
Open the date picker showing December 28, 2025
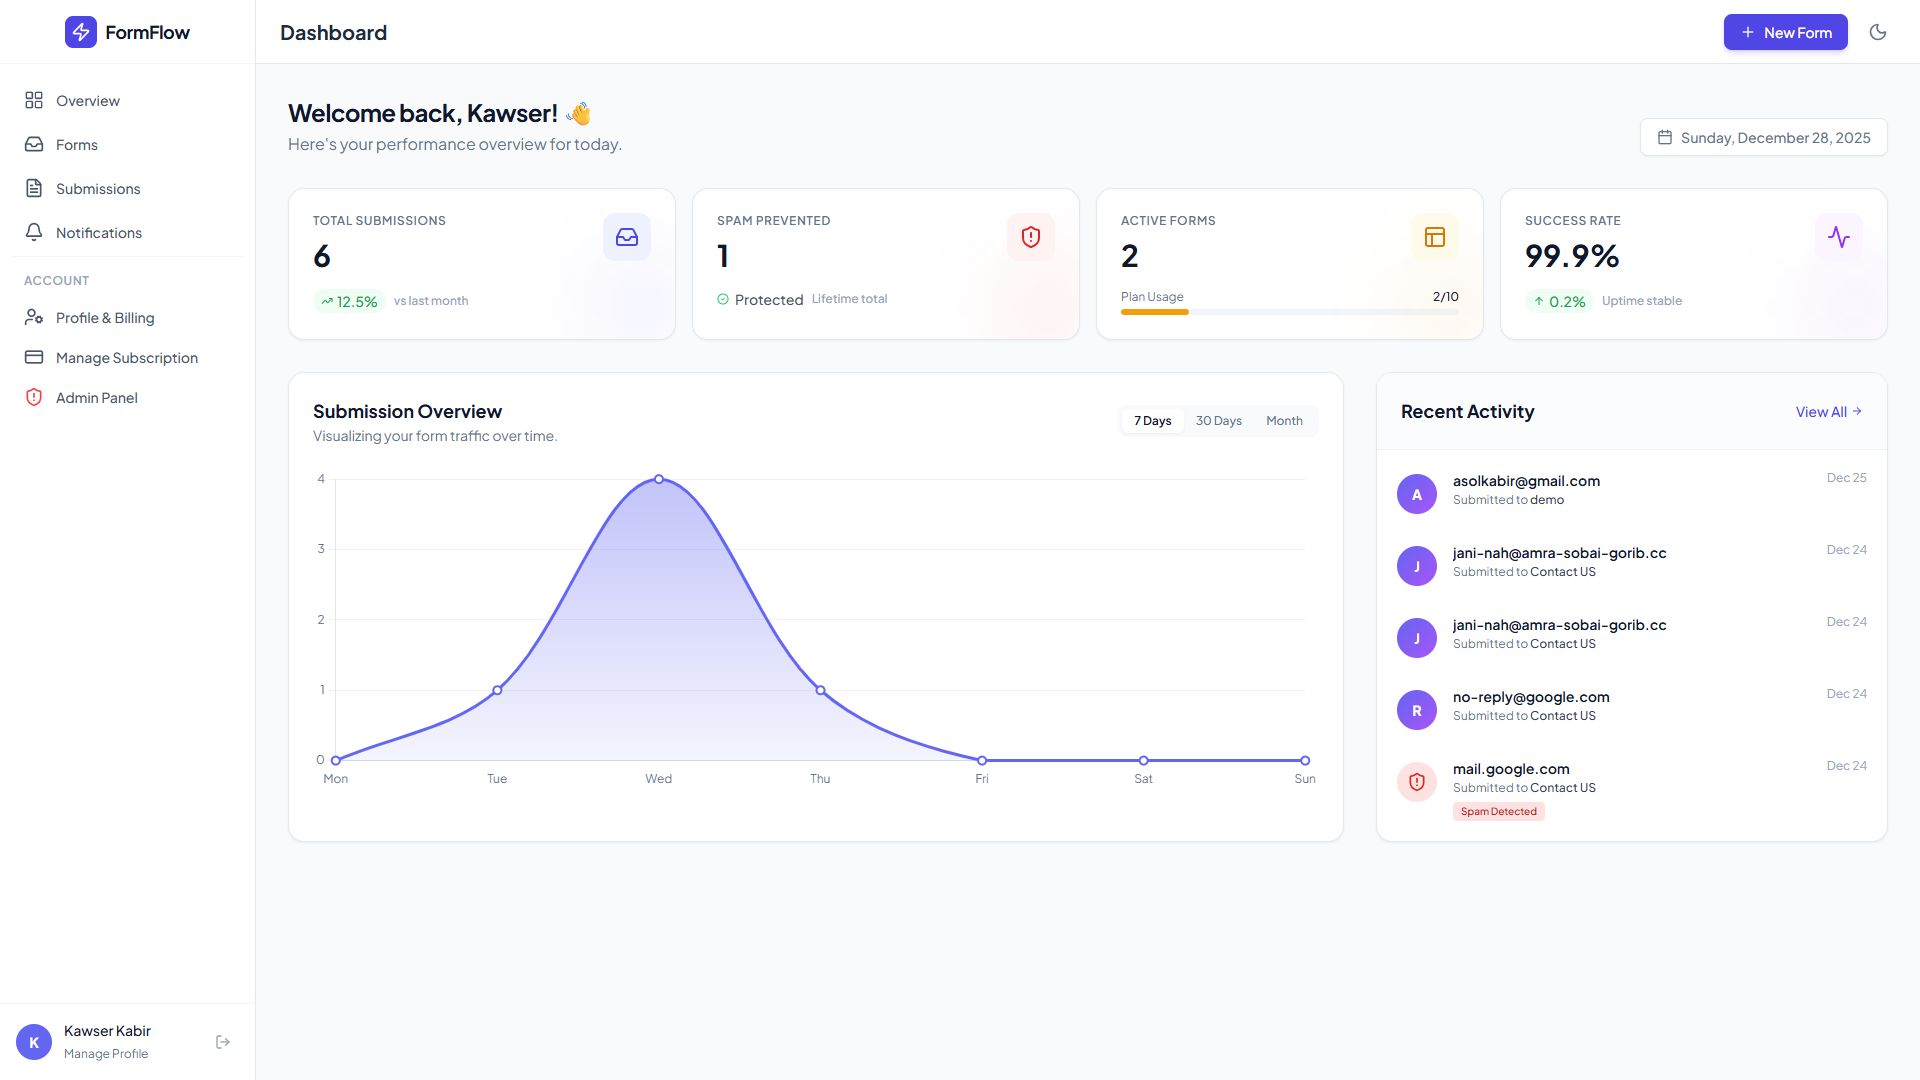pos(1764,138)
